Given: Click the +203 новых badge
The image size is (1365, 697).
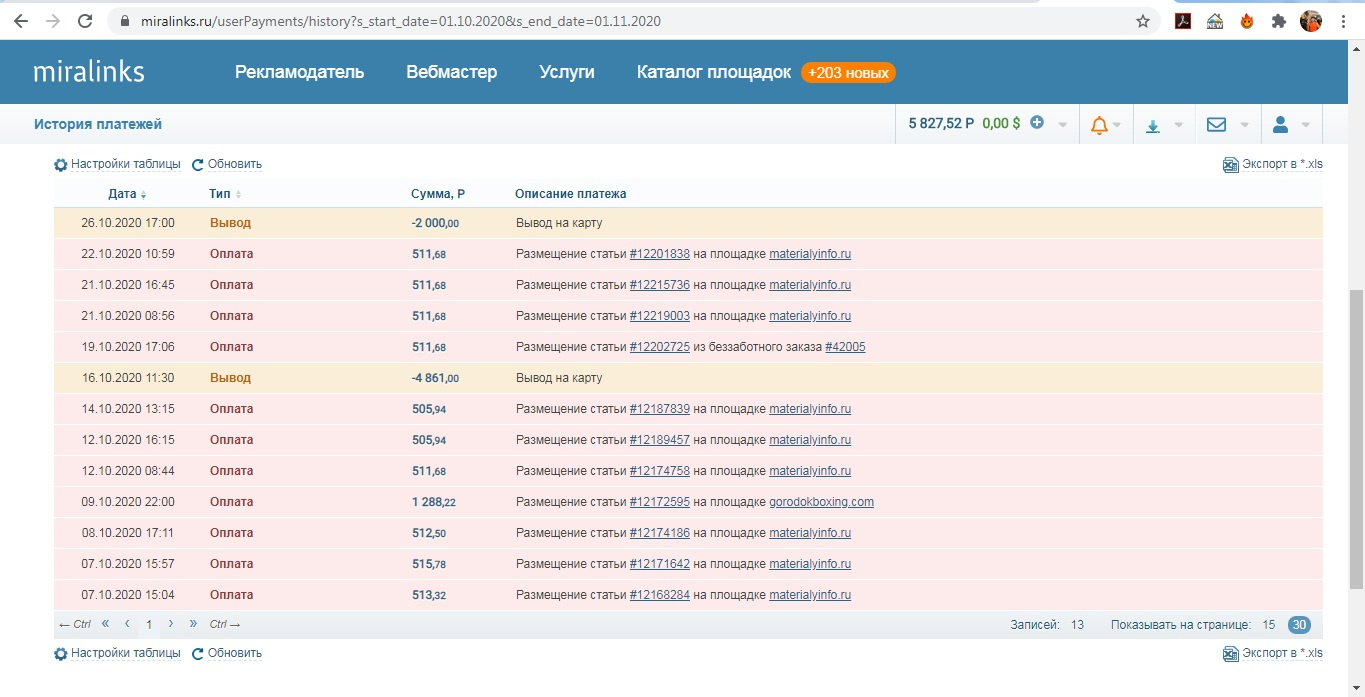Looking at the screenshot, I should (848, 73).
